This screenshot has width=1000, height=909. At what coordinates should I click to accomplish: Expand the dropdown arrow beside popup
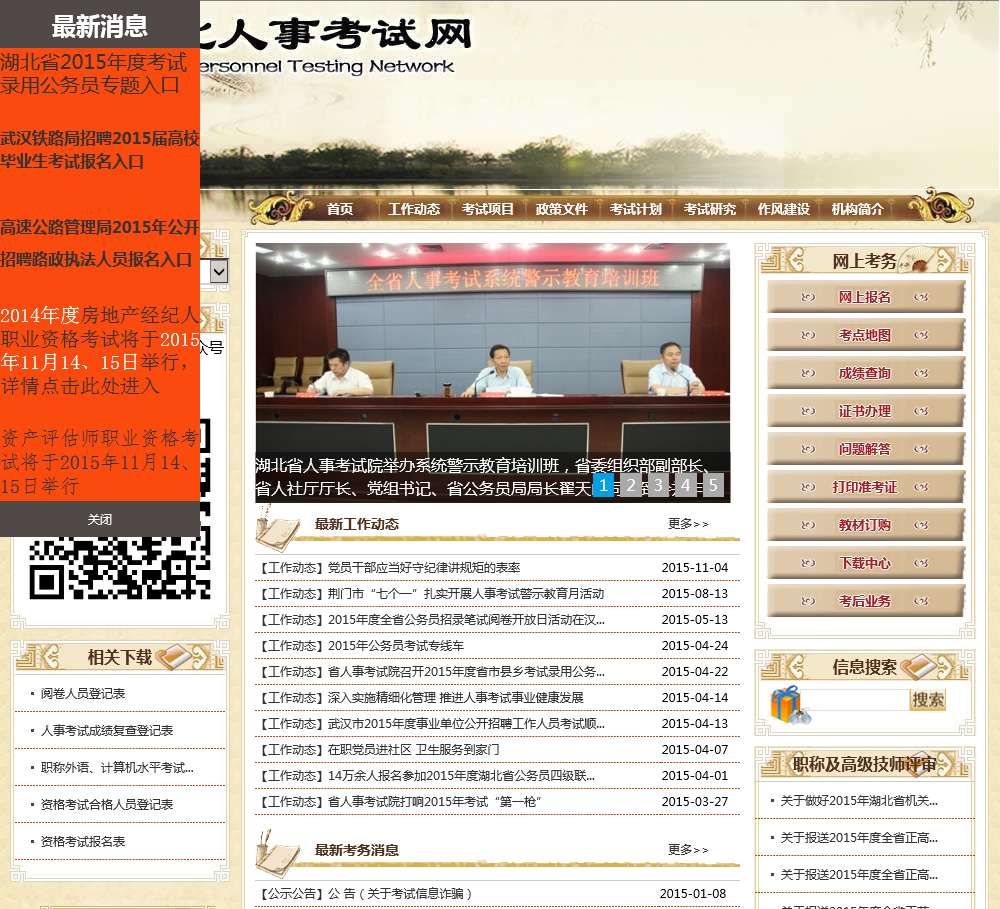(219, 272)
